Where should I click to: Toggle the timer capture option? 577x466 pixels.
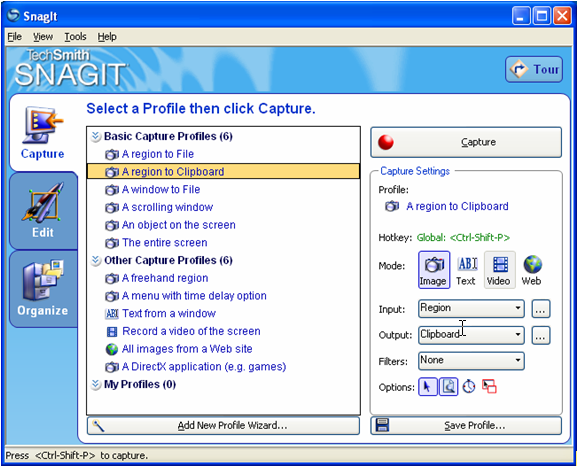coord(469,387)
